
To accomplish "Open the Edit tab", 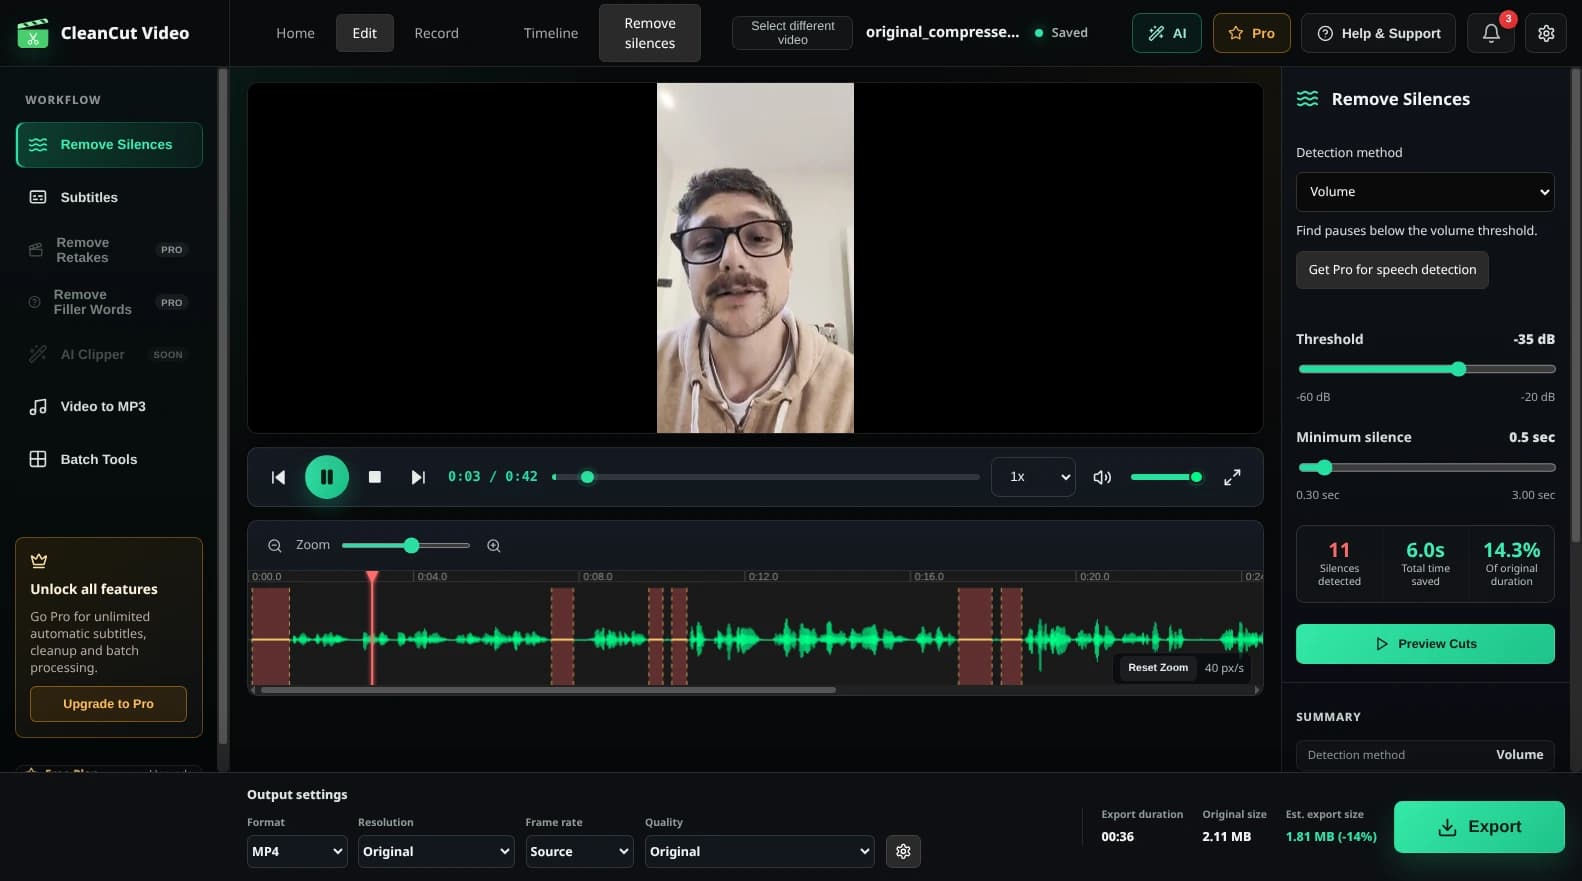I will click(365, 33).
